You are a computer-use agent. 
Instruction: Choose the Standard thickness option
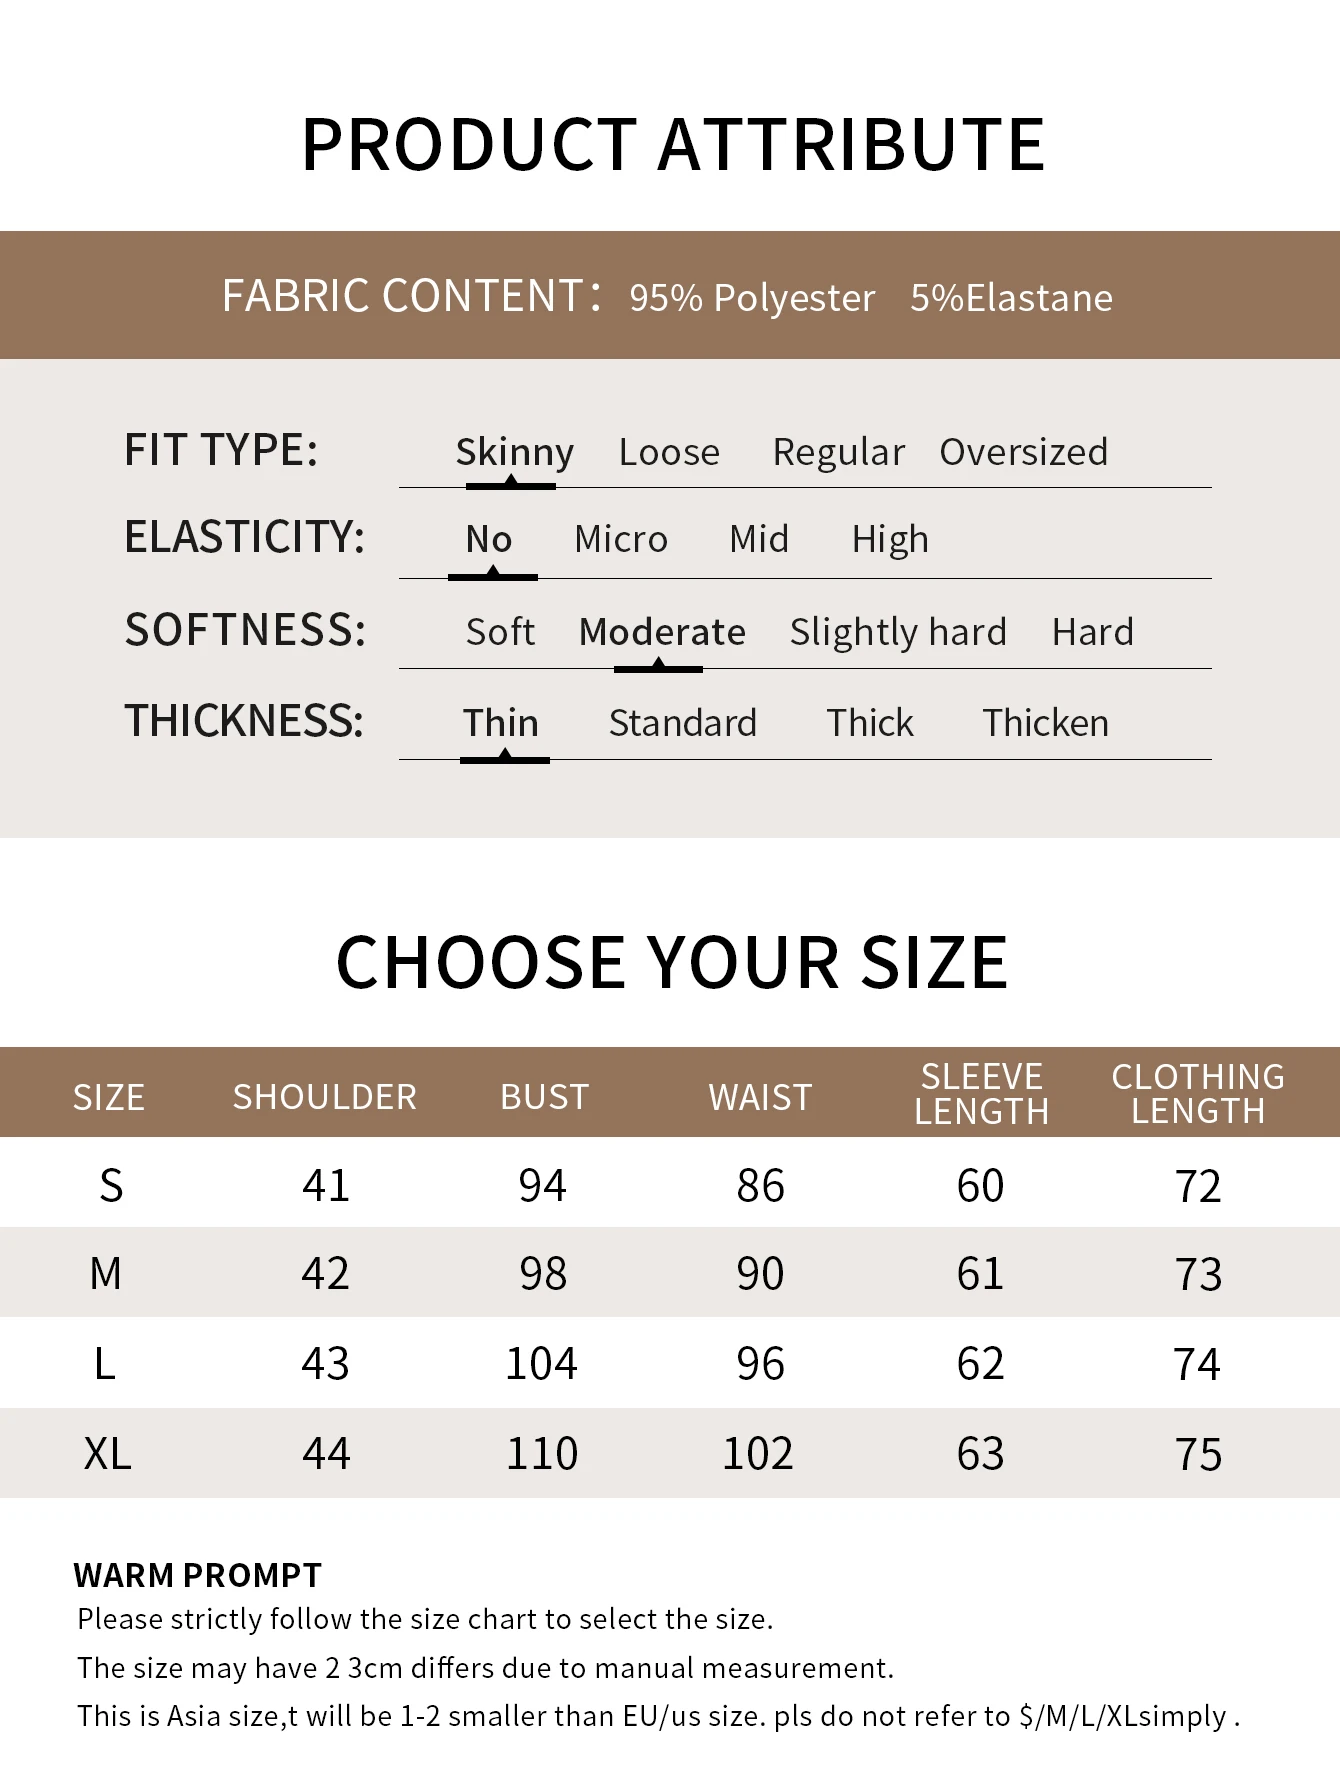(x=683, y=723)
